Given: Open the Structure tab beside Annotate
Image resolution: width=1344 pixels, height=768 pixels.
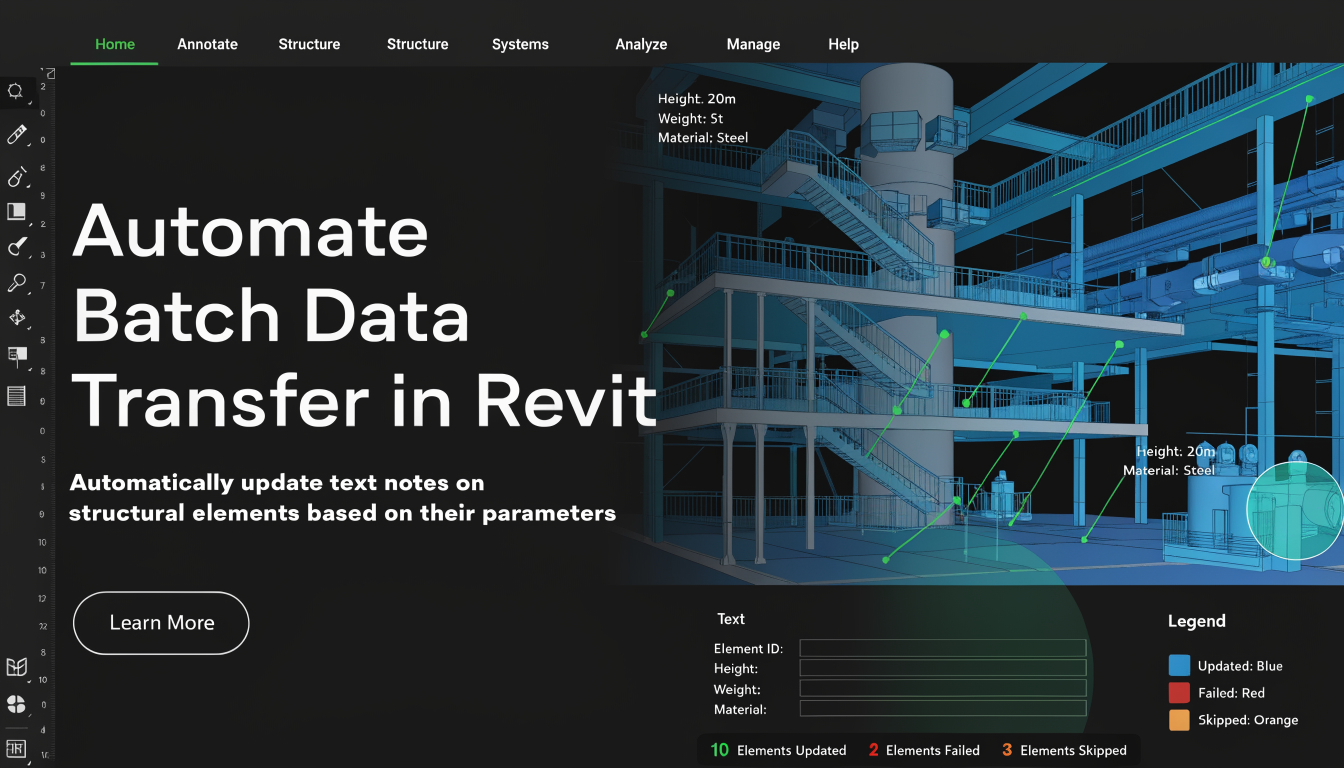Looking at the screenshot, I should coord(309,44).
